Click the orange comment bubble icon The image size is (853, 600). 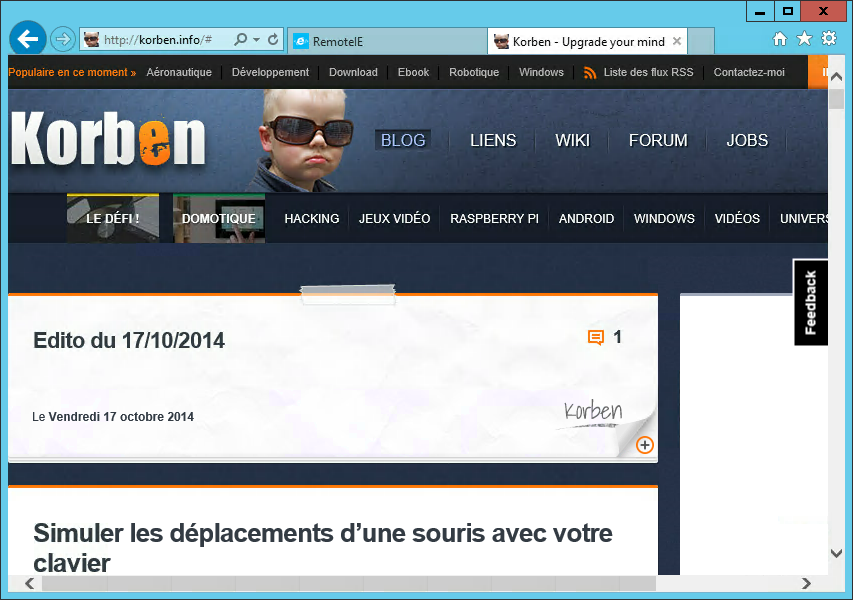pos(596,338)
